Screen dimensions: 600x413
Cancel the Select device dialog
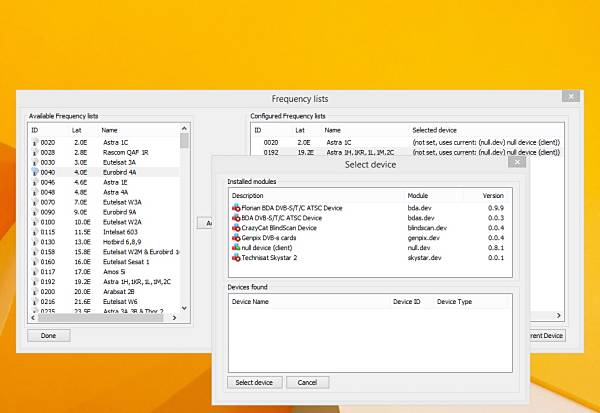coord(307,382)
